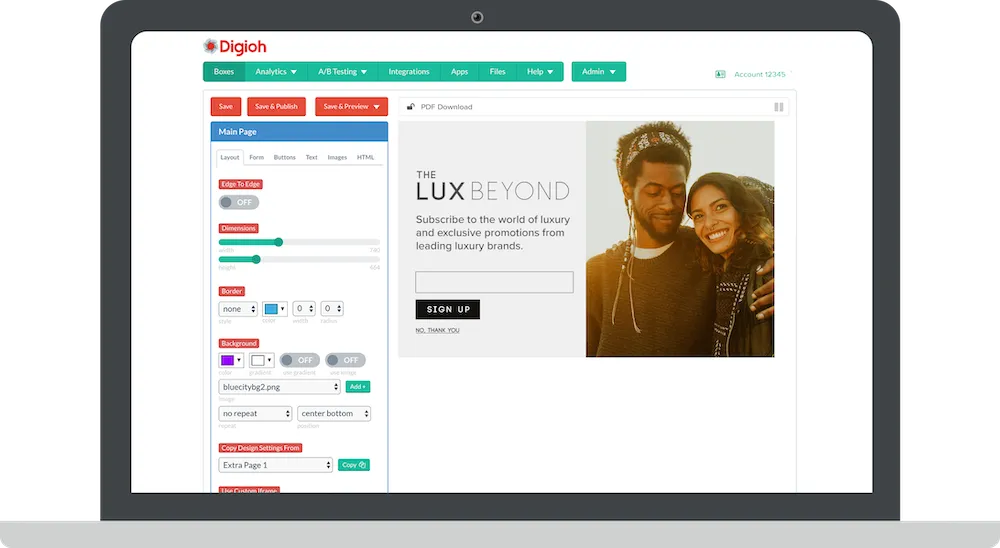Open the Boxes menu
1000x548 pixels.
[224, 71]
